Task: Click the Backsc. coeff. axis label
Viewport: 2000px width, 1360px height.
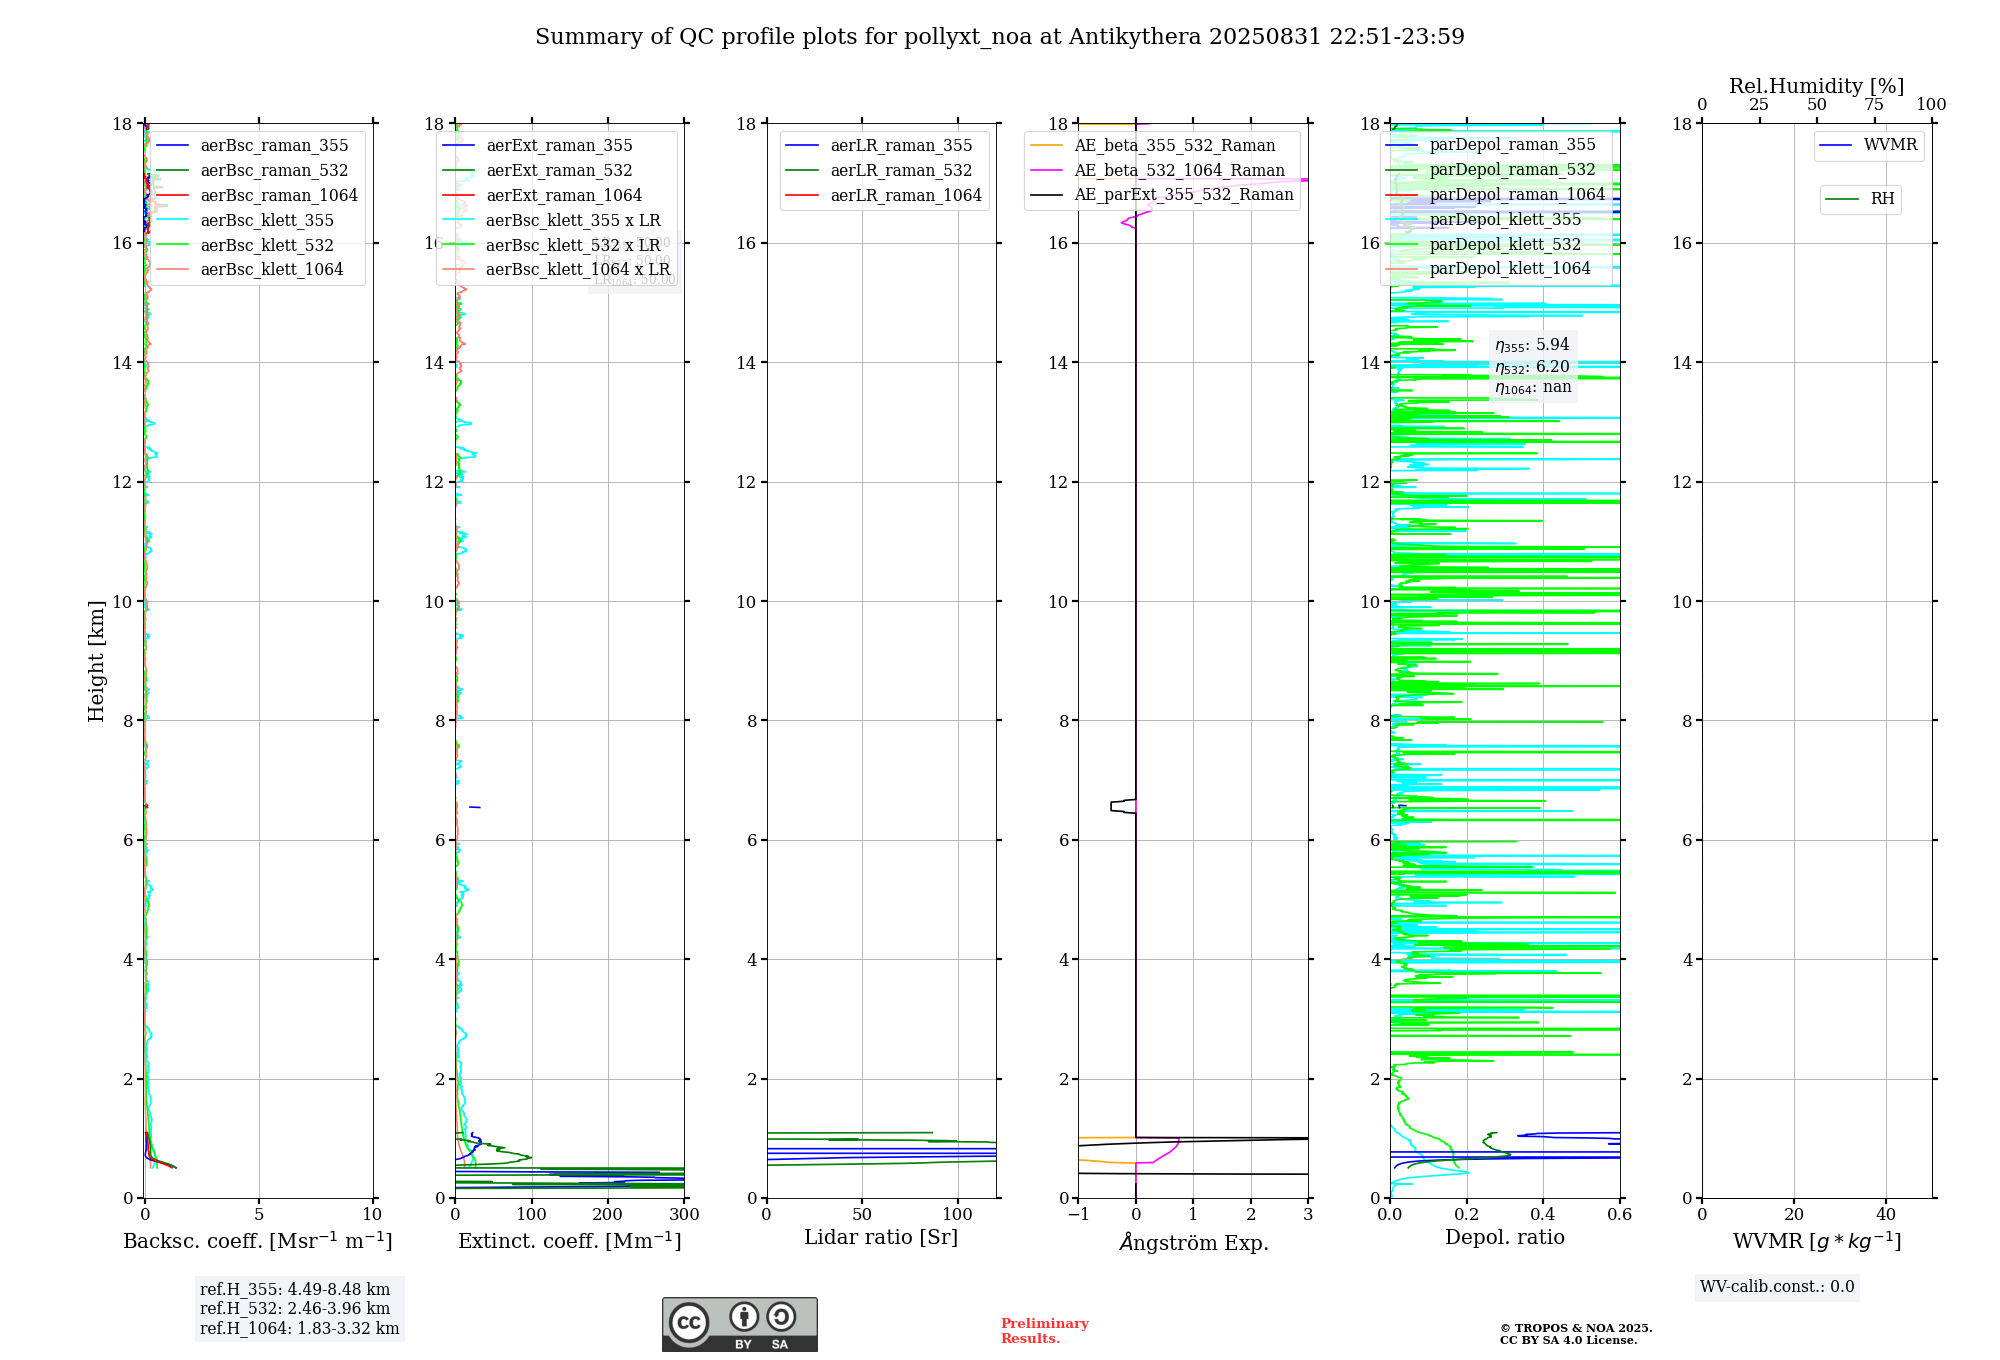Action: click(x=258, y=1241)
